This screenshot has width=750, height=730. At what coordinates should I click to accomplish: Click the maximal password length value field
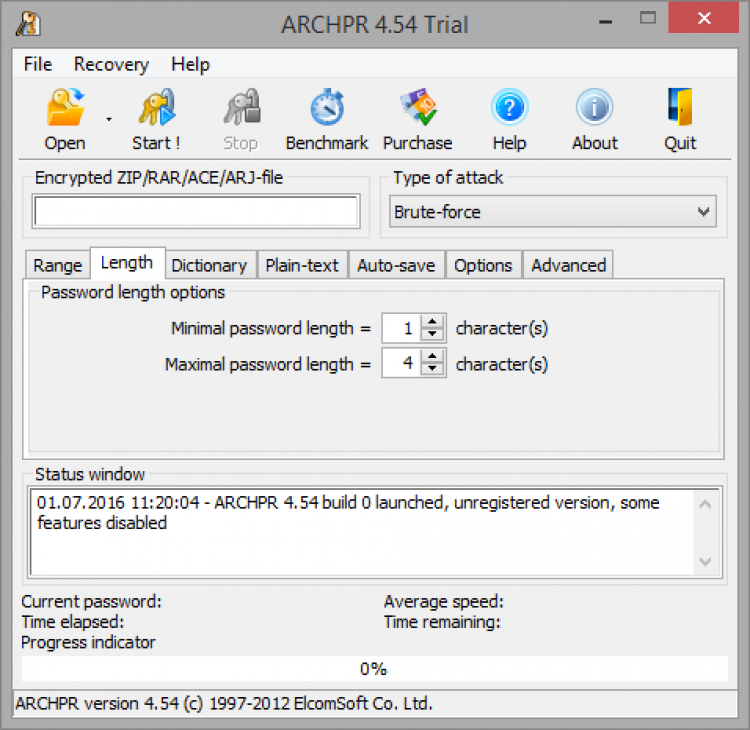(401, 363)
